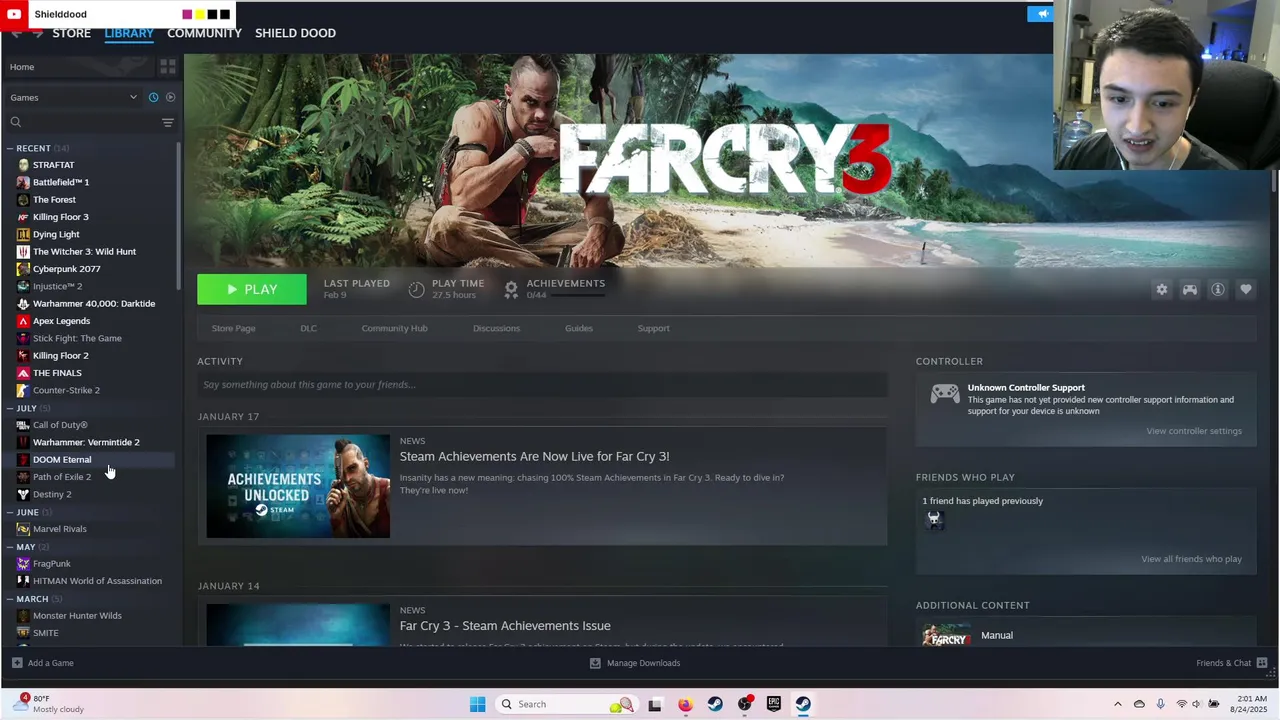Select the STRAFTAT game icon in sidebar
This screenshot has height=720, width=1280.
click(23, 165)
